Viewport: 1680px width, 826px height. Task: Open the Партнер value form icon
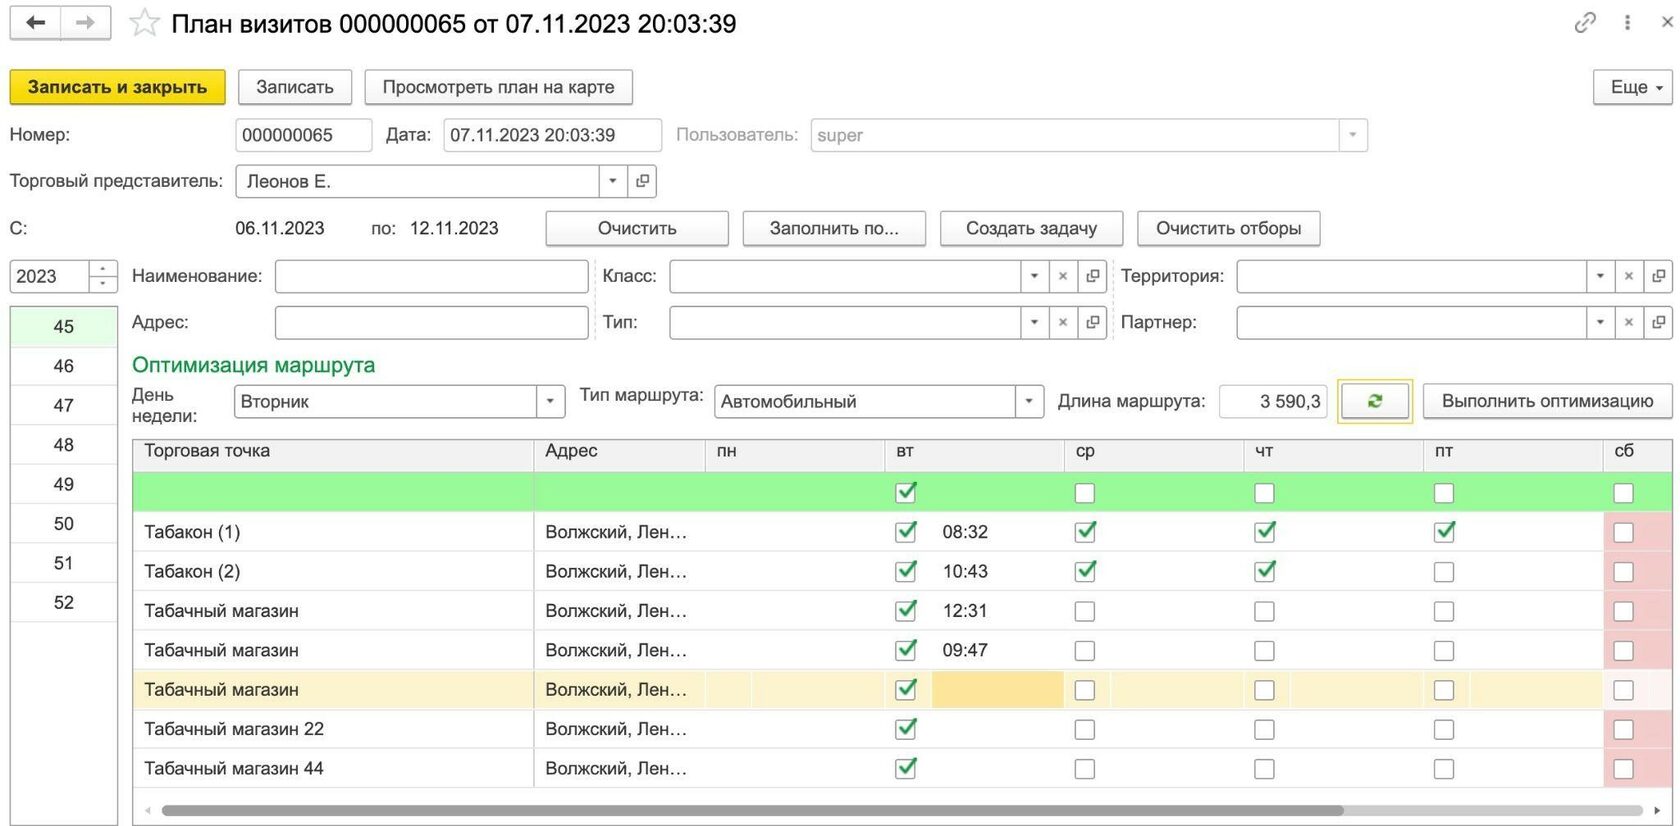[1658, 322]
